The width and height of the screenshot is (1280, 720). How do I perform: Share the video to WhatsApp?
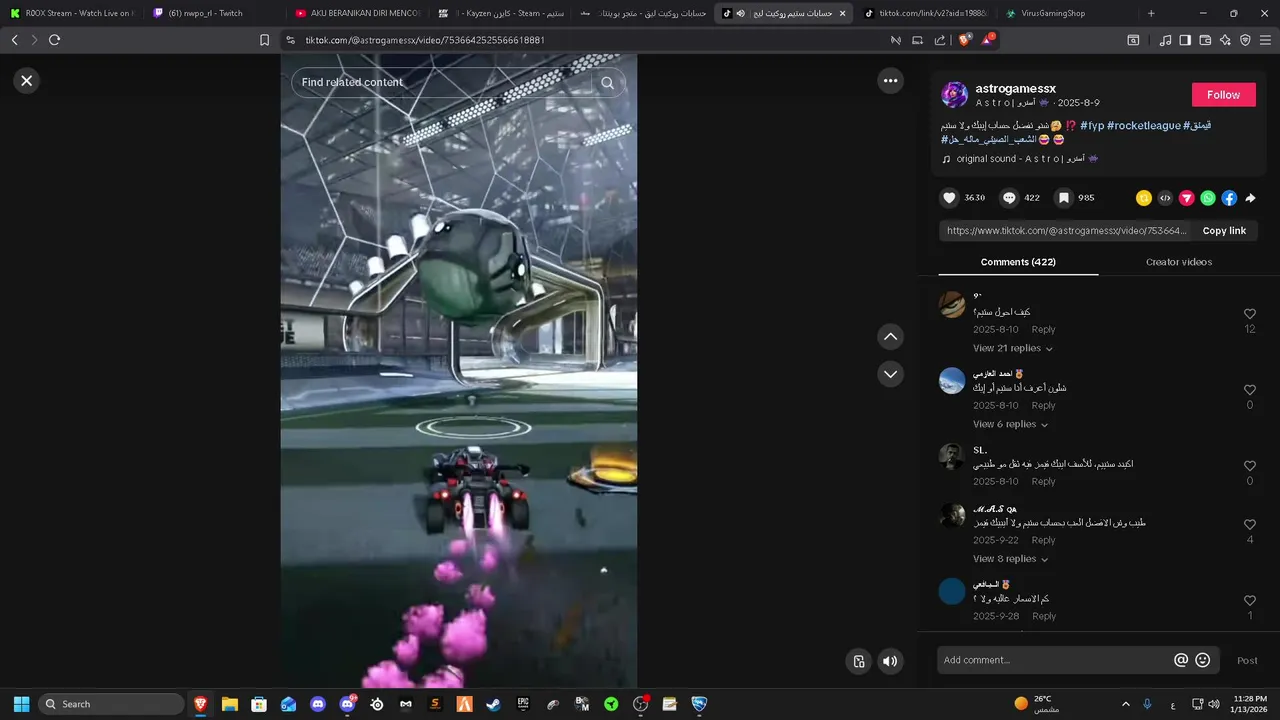pos(1208,198)
